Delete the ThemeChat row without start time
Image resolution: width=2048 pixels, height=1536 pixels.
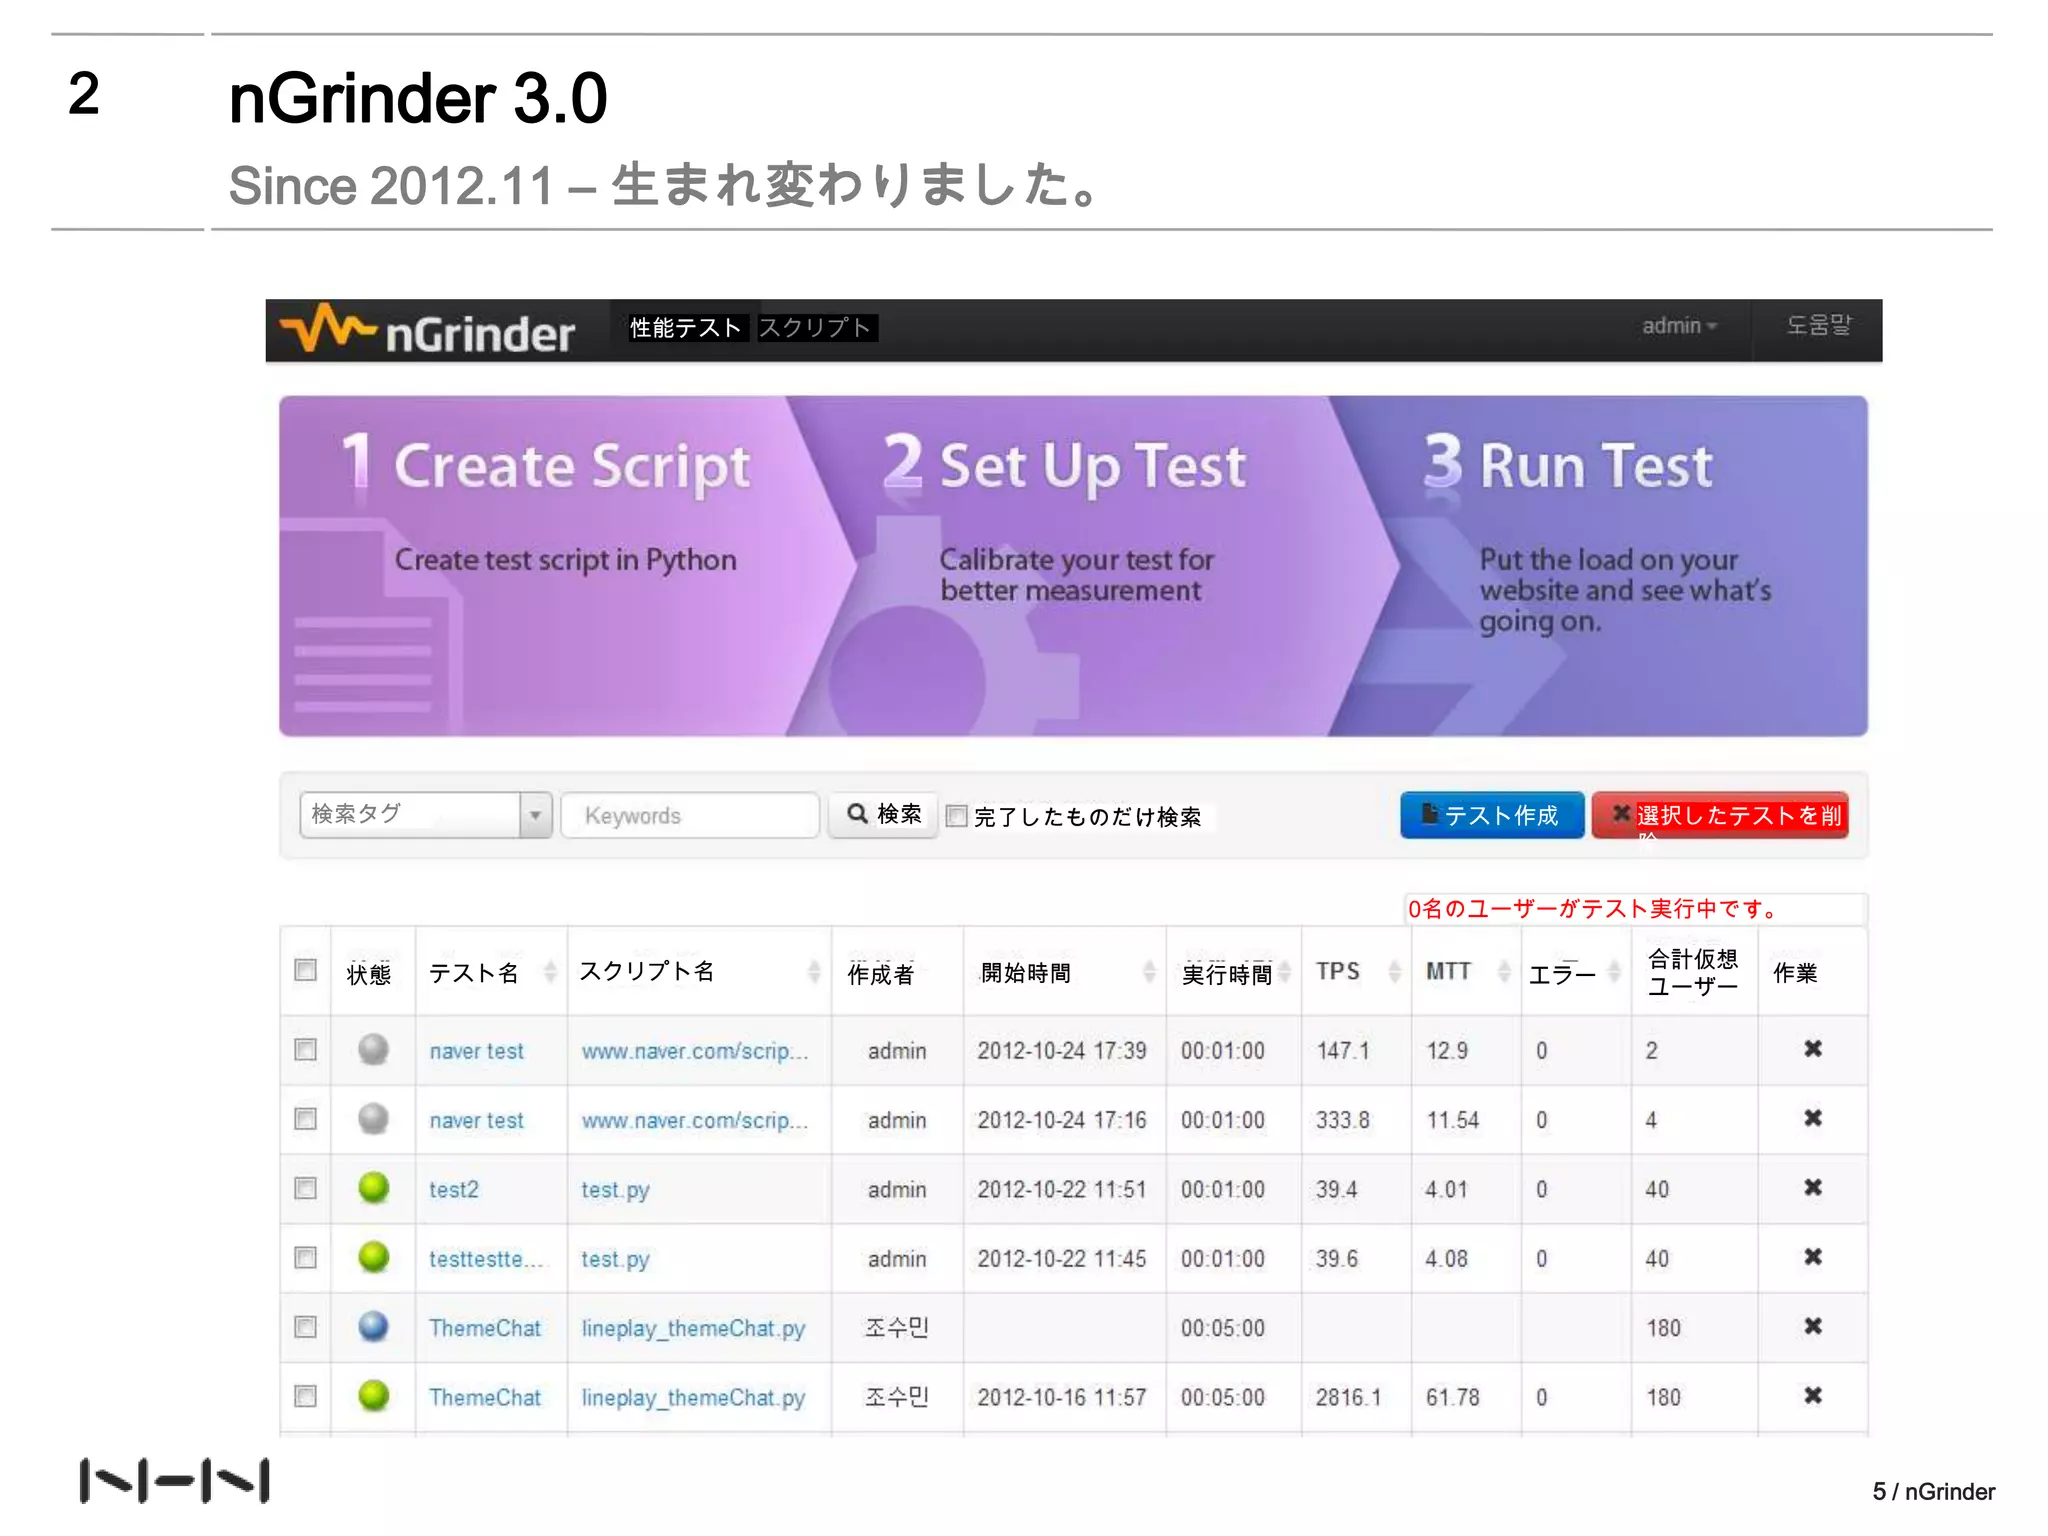pyautogui.click(x=1812, y=1326)
